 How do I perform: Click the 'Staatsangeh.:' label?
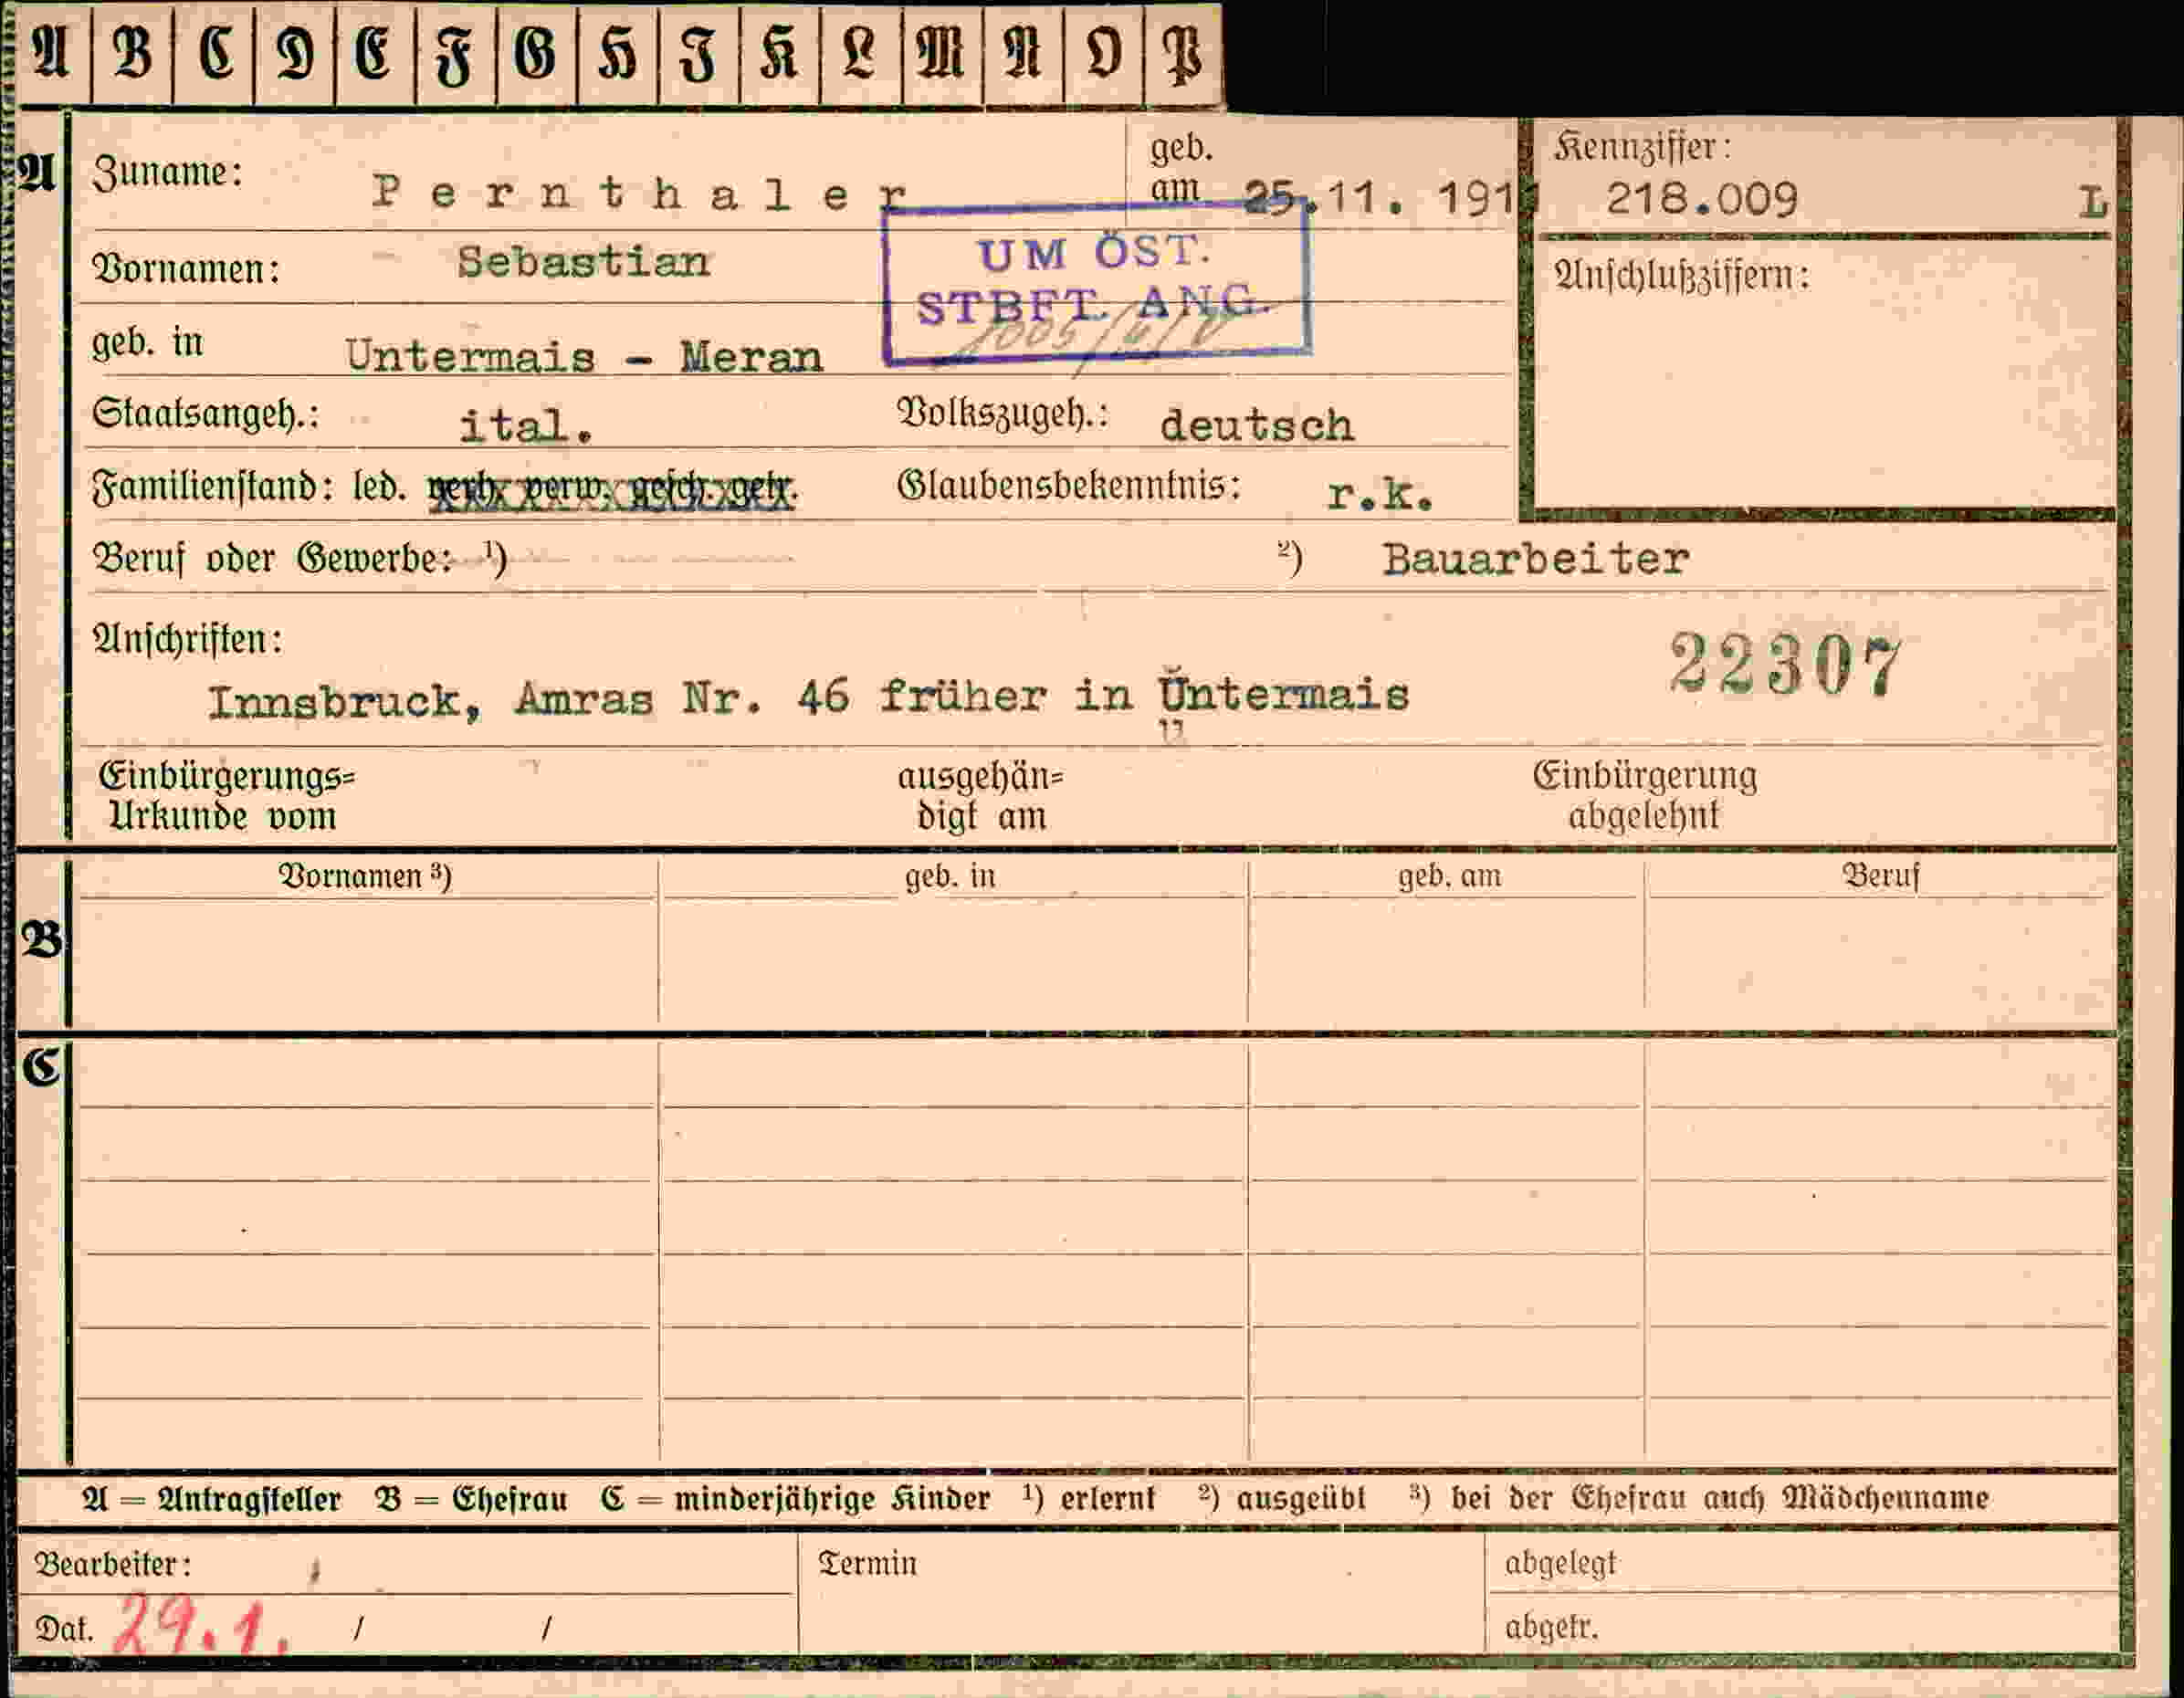coord(206,414)
